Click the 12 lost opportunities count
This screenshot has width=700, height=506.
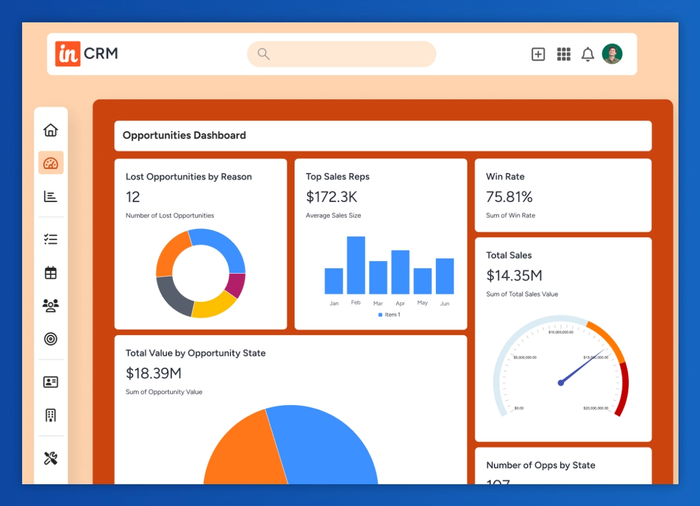tap(133, 197)
